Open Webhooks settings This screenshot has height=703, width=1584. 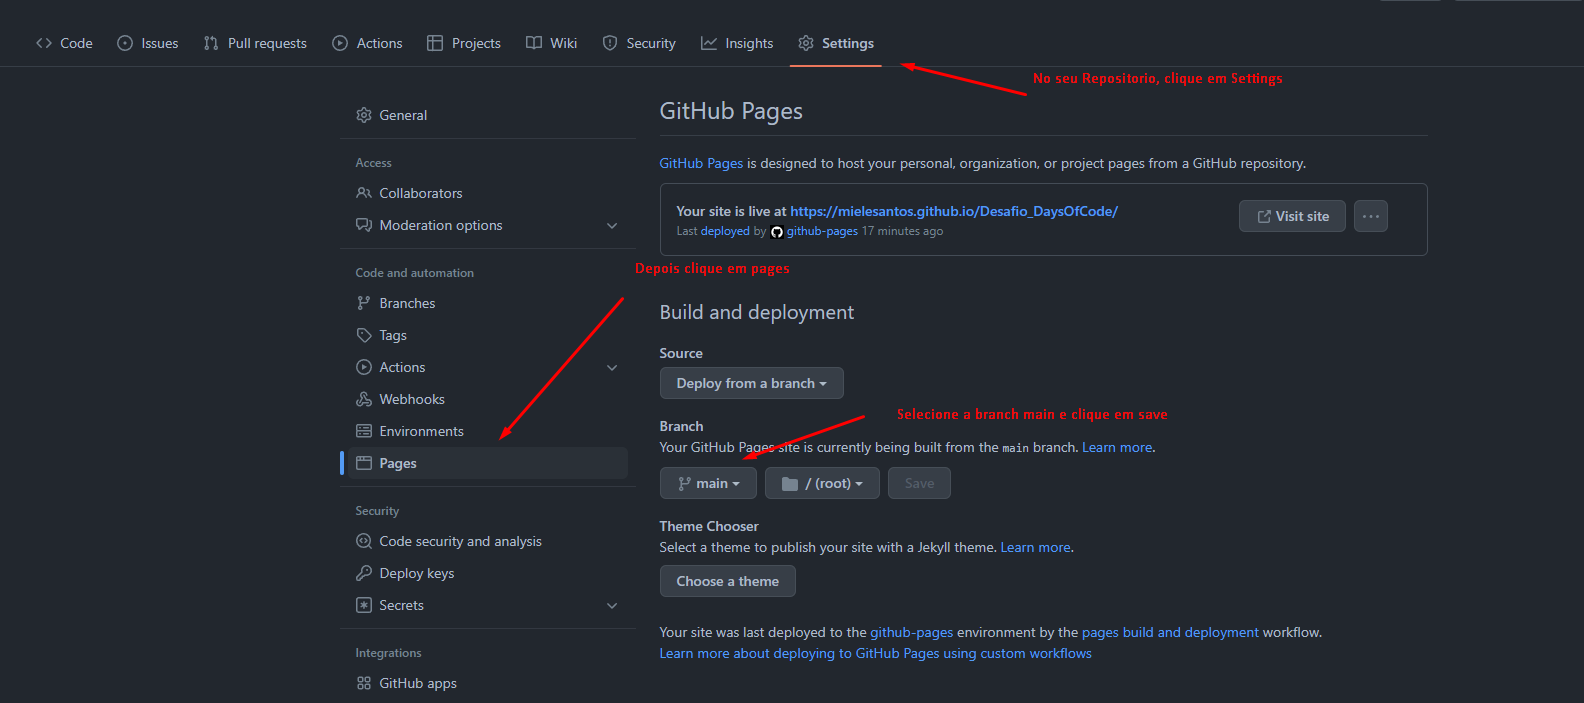tap(488, 399)
